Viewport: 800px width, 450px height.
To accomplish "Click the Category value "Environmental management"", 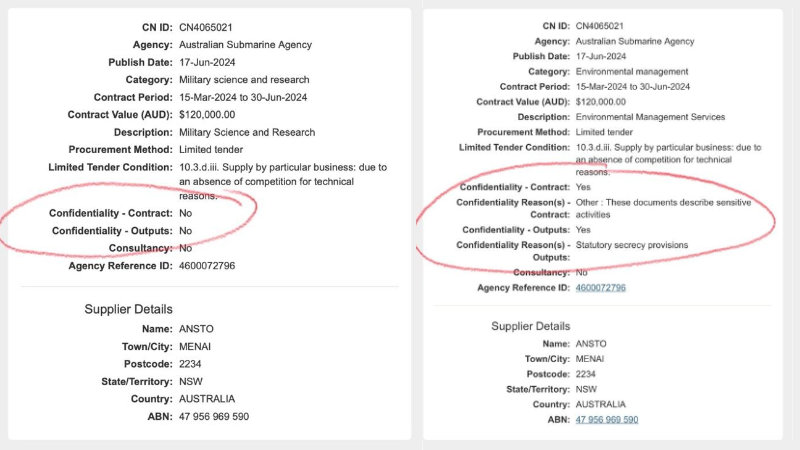I will [x=632, y=72].
